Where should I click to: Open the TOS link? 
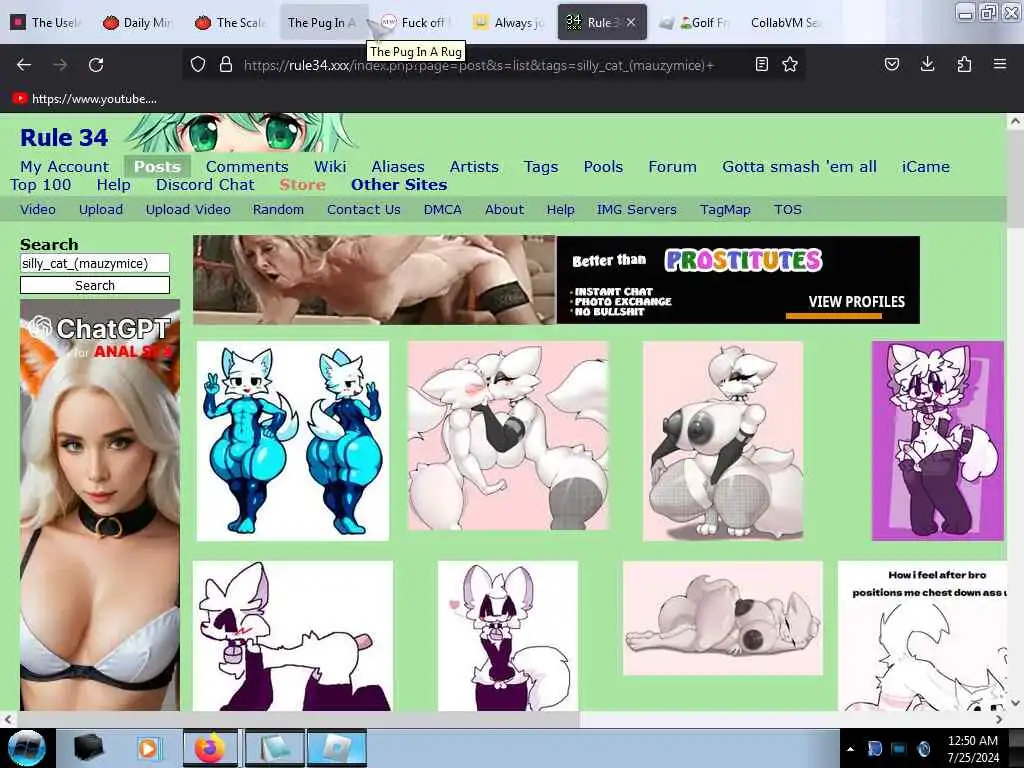coord(788,210)
